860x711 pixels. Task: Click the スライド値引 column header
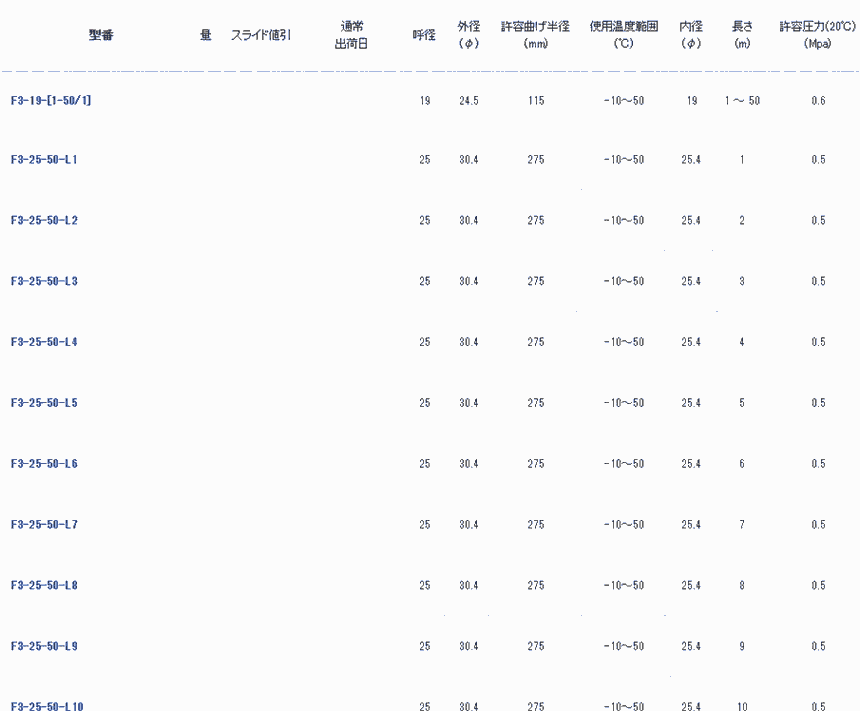261,35
